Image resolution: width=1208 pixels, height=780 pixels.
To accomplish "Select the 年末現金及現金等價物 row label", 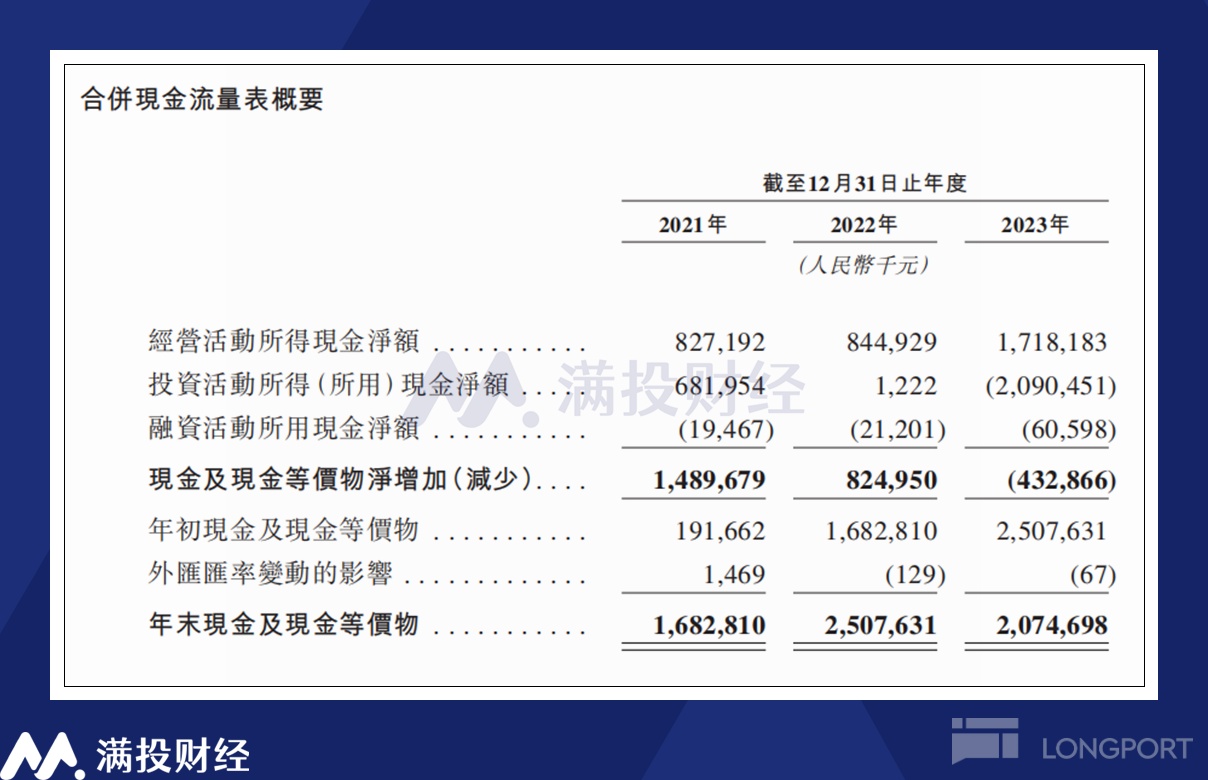I will [283, 626].
